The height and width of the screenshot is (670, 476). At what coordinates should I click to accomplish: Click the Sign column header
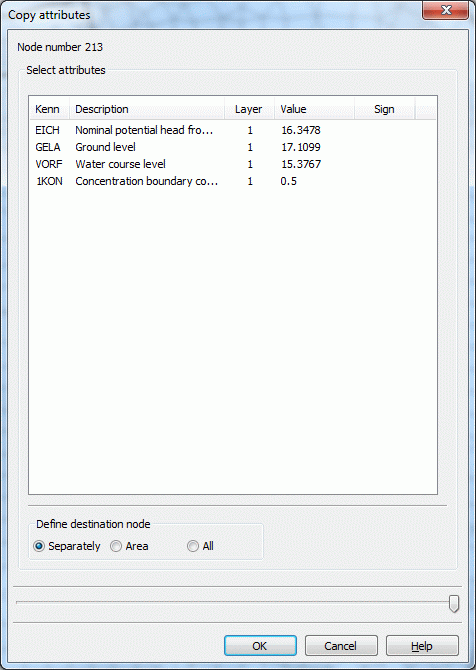tap(384, 109)
